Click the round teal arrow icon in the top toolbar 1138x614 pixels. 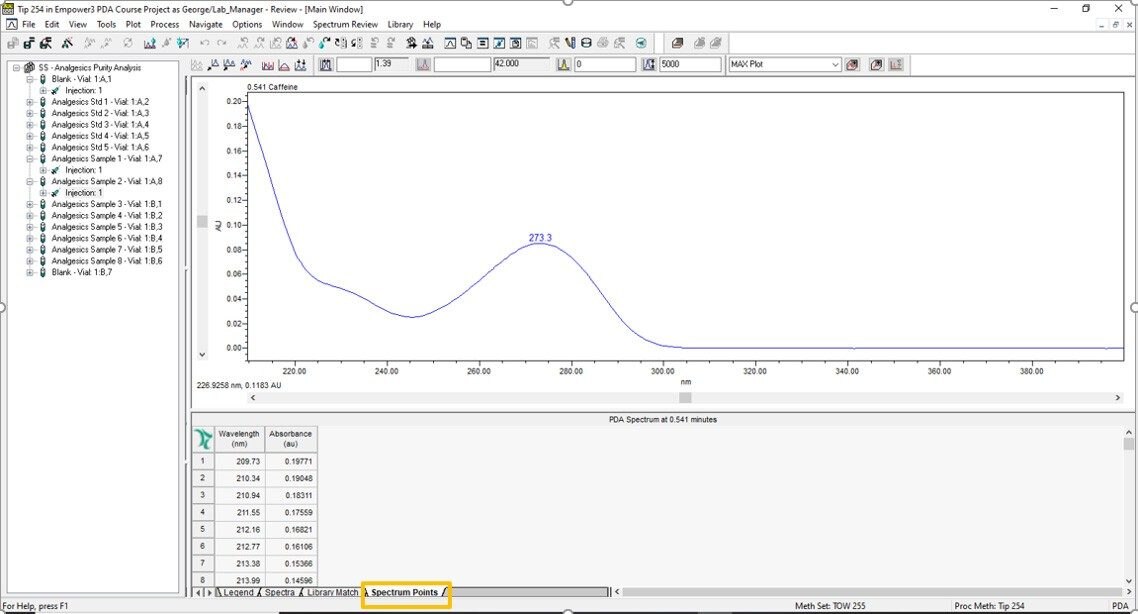point(641,44)
